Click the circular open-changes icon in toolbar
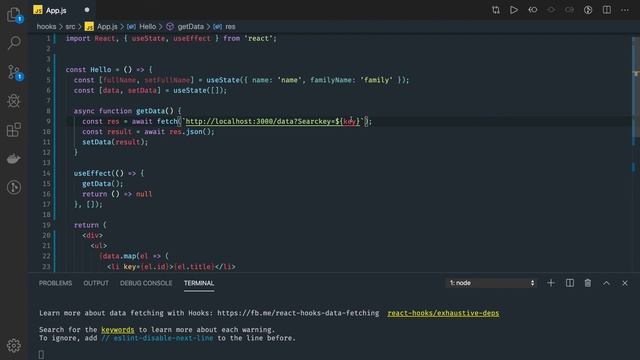 588,10
